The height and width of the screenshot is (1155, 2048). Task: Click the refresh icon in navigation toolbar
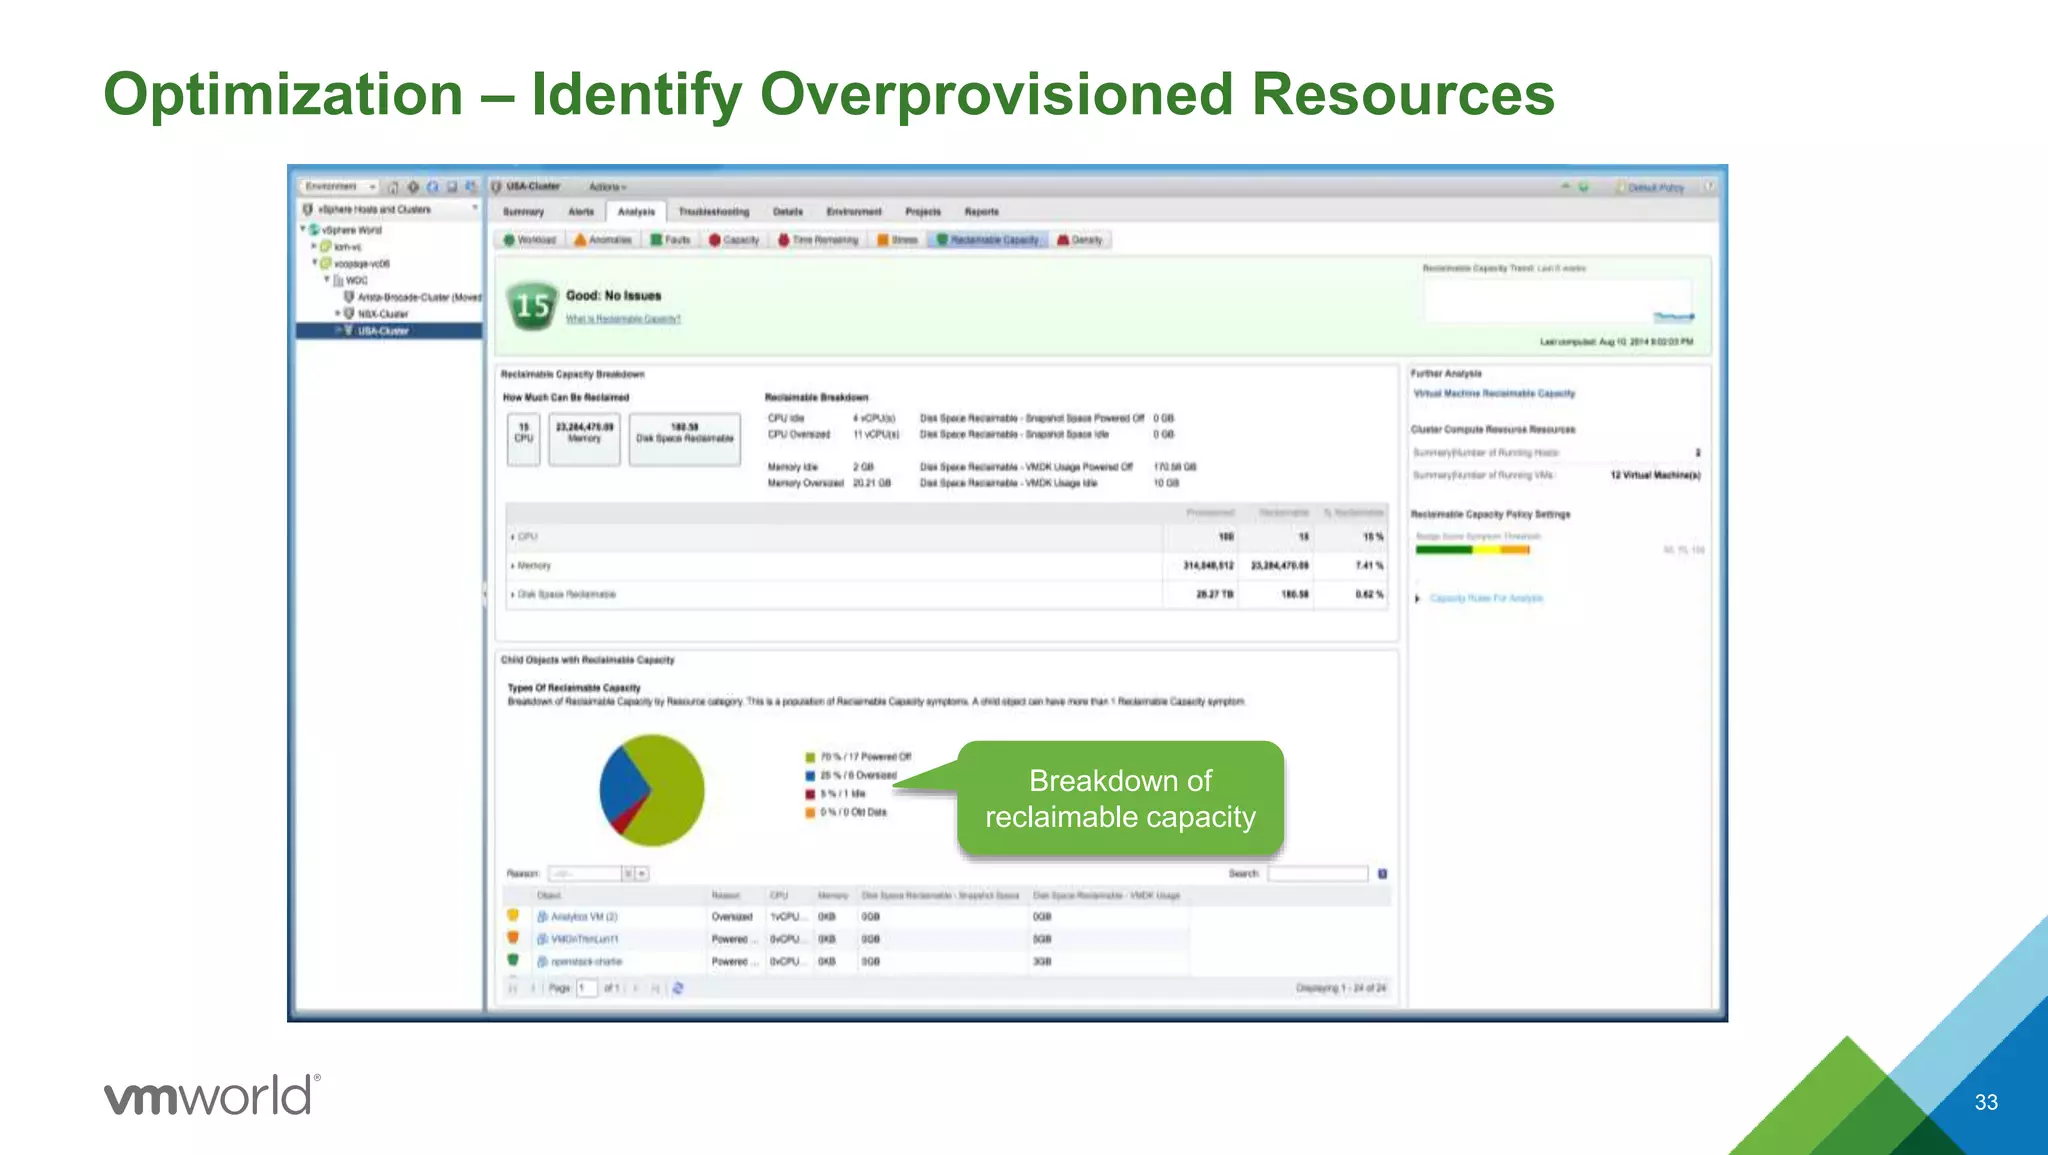click(433, 187)
